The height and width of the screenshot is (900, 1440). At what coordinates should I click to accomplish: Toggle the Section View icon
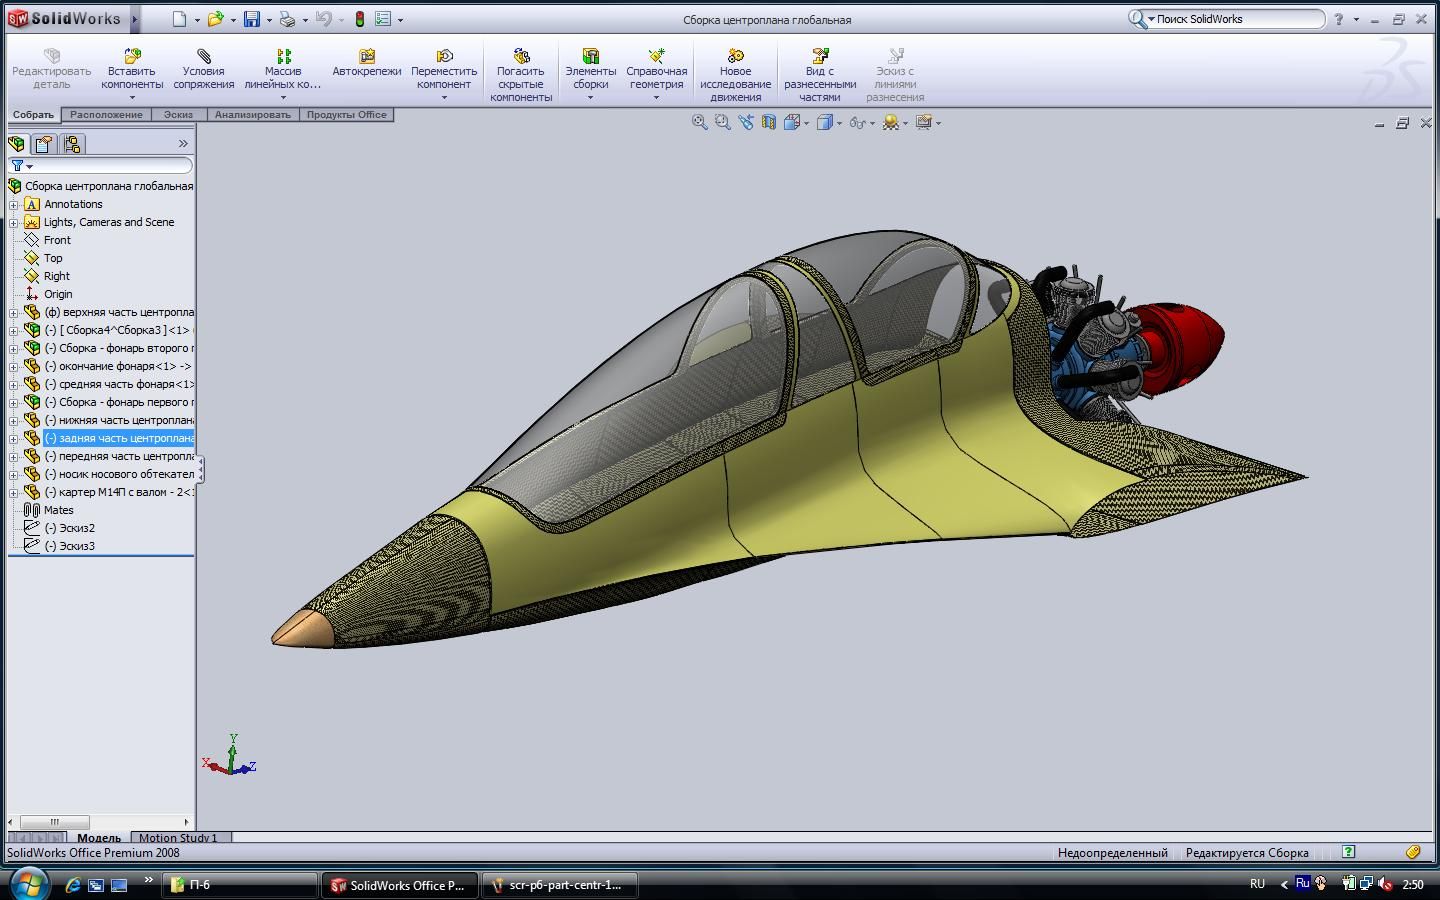click(768, 122)
